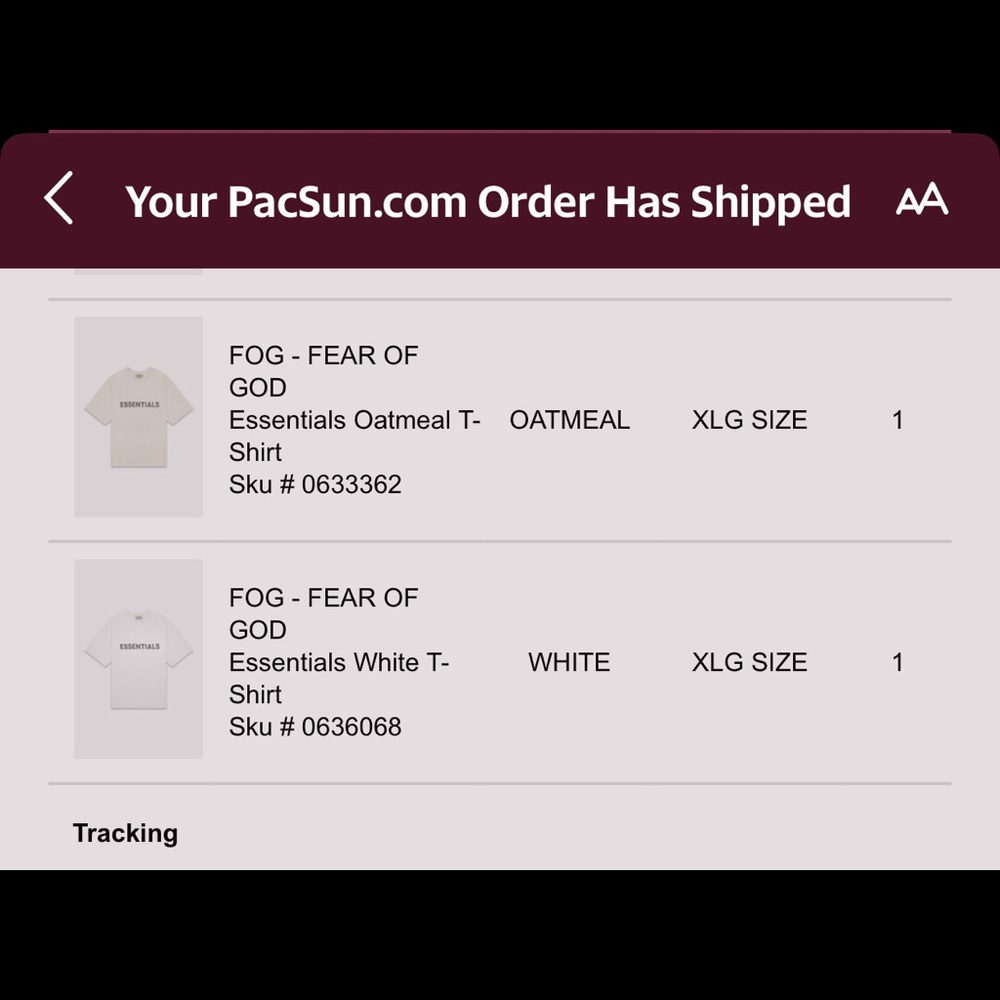1000x1000 pixels.
Task: Tap the back arrow icon
Action: tap(59, 198)
